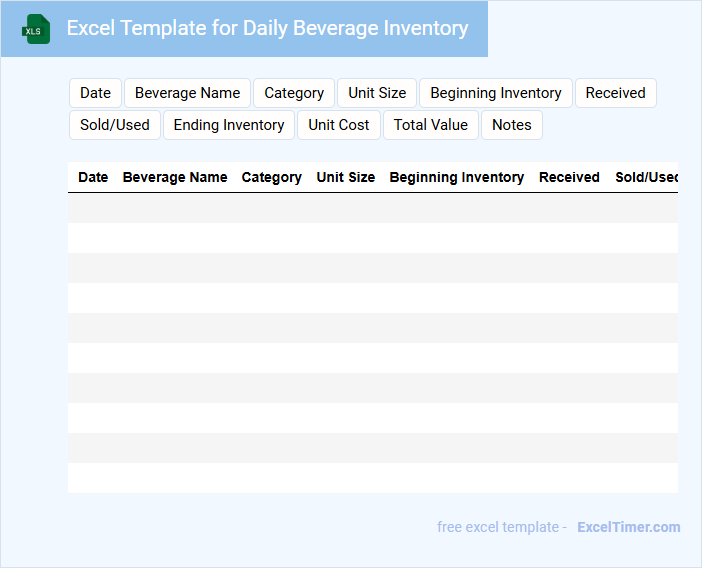Click the page title heading text
Screen dimensions: 702x568
click(267, 28)
